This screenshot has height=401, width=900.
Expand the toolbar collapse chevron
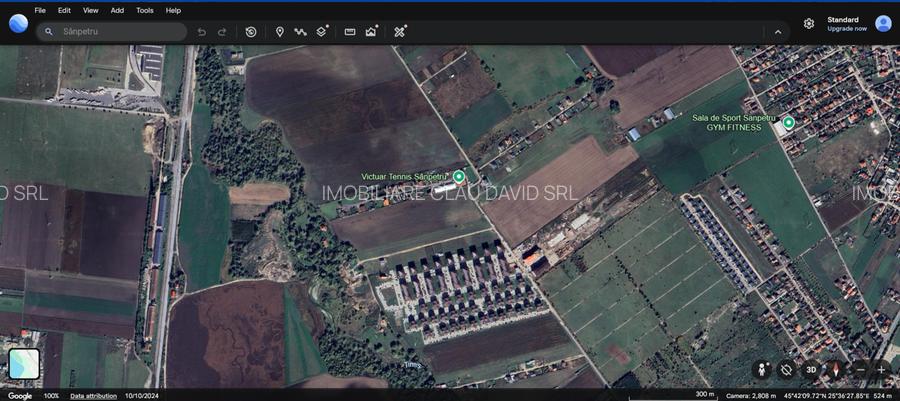pyautogui.click(x=778, y=32)
